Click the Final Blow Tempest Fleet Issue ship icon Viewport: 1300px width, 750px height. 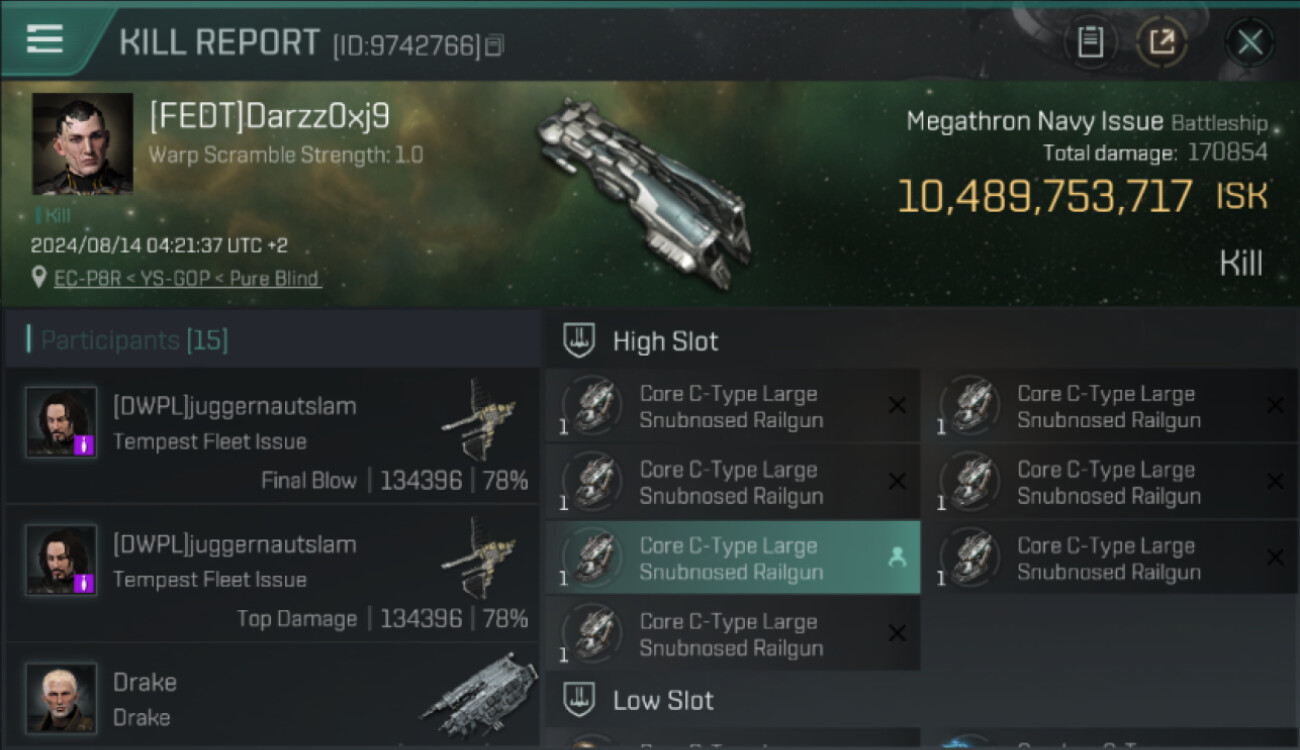pos(479,418)
